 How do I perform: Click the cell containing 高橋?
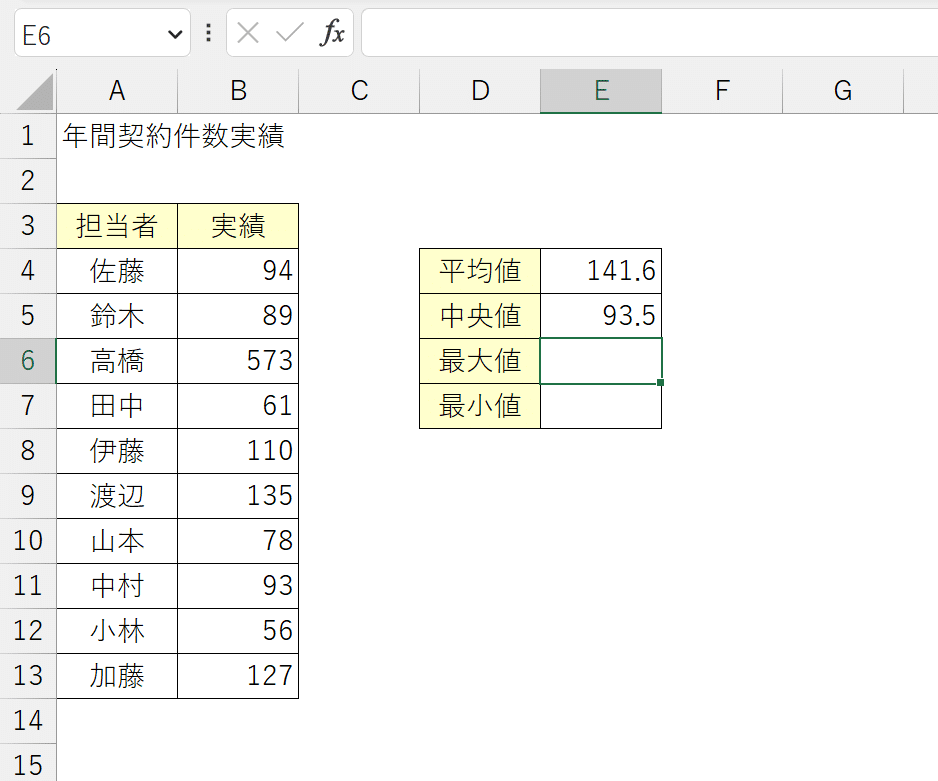[117, 361]
